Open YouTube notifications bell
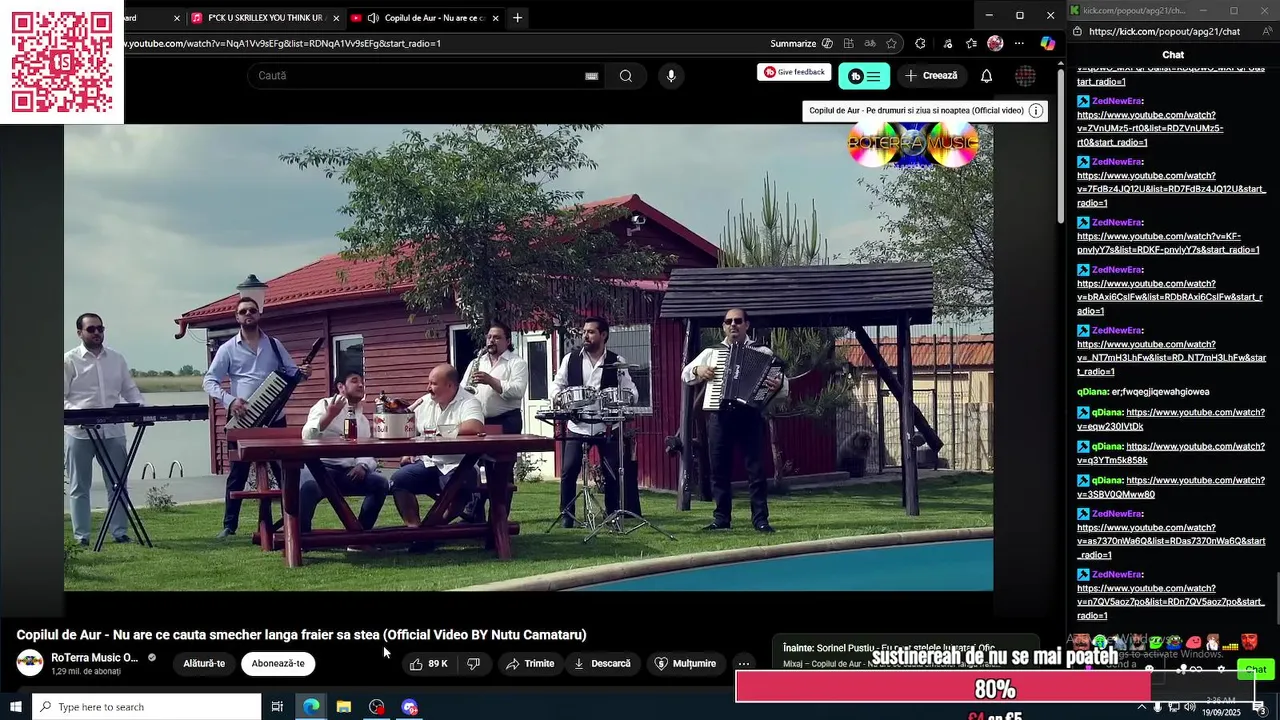This screenshot has height=720, width=1280. pos(986,76)
